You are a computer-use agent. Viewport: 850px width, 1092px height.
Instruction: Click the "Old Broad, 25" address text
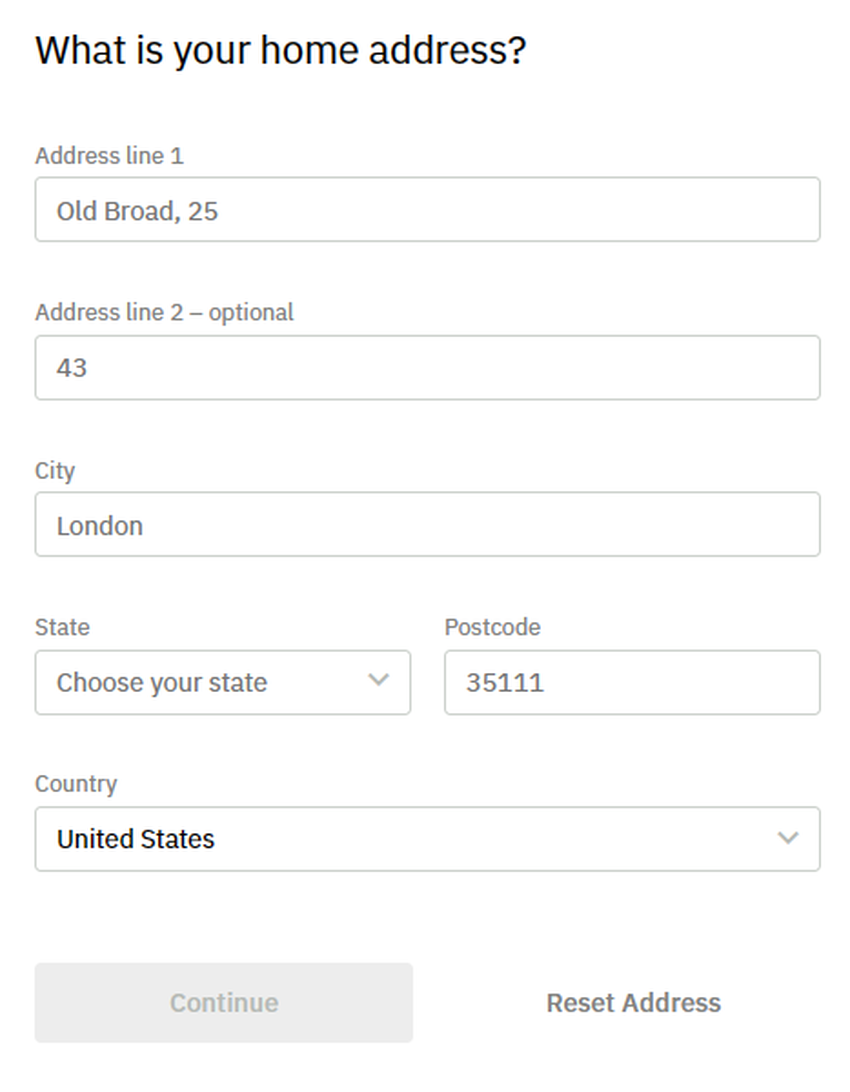click(137, 211)
